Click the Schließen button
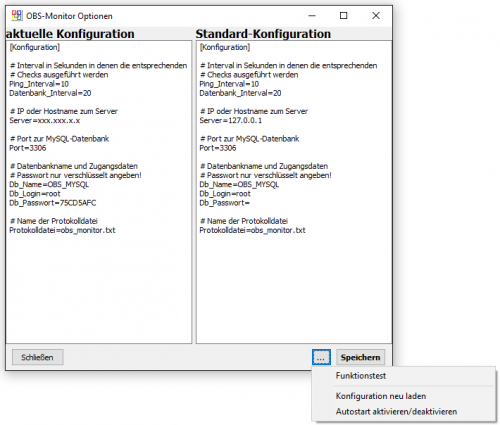Viewport: 500px width, 425px height. pos(37,357)
